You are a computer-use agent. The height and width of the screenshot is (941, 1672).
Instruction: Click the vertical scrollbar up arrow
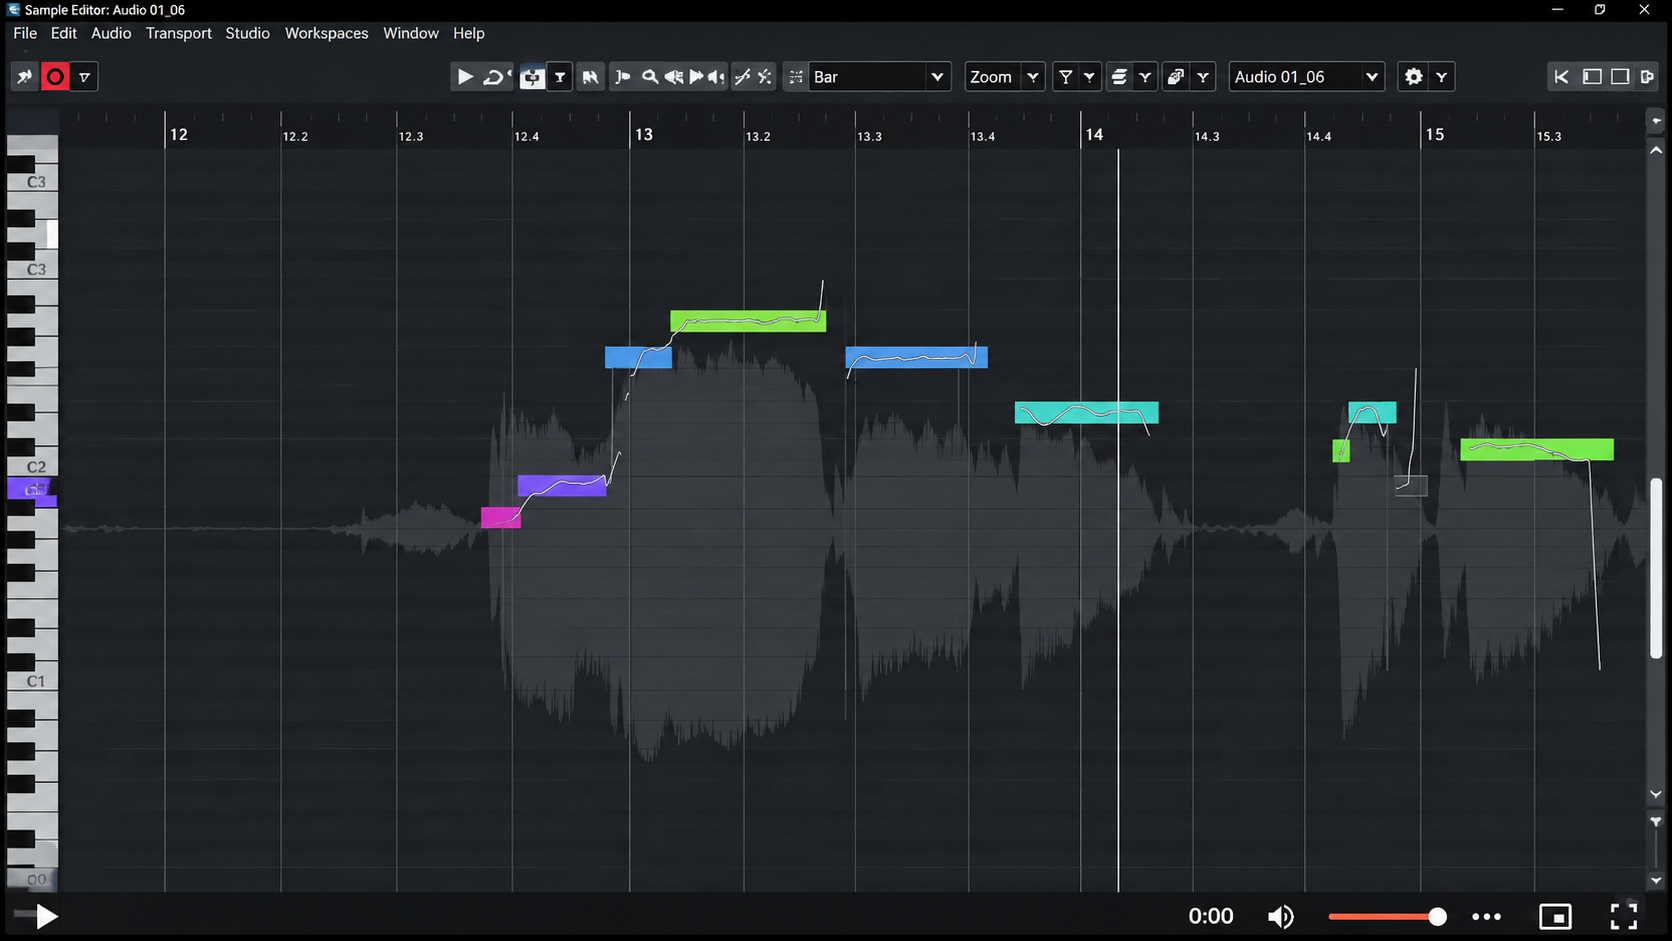1656,150
